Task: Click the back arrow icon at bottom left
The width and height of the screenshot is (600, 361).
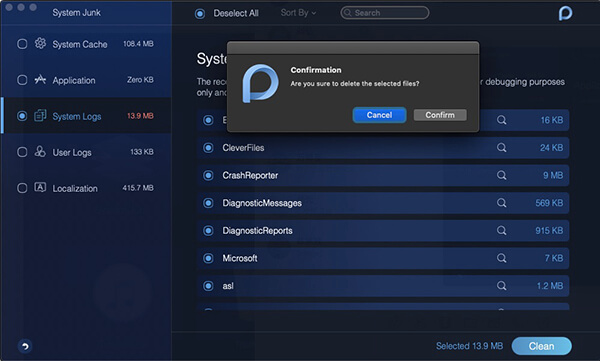Action: pyautogui.click(x=25, y=346)
